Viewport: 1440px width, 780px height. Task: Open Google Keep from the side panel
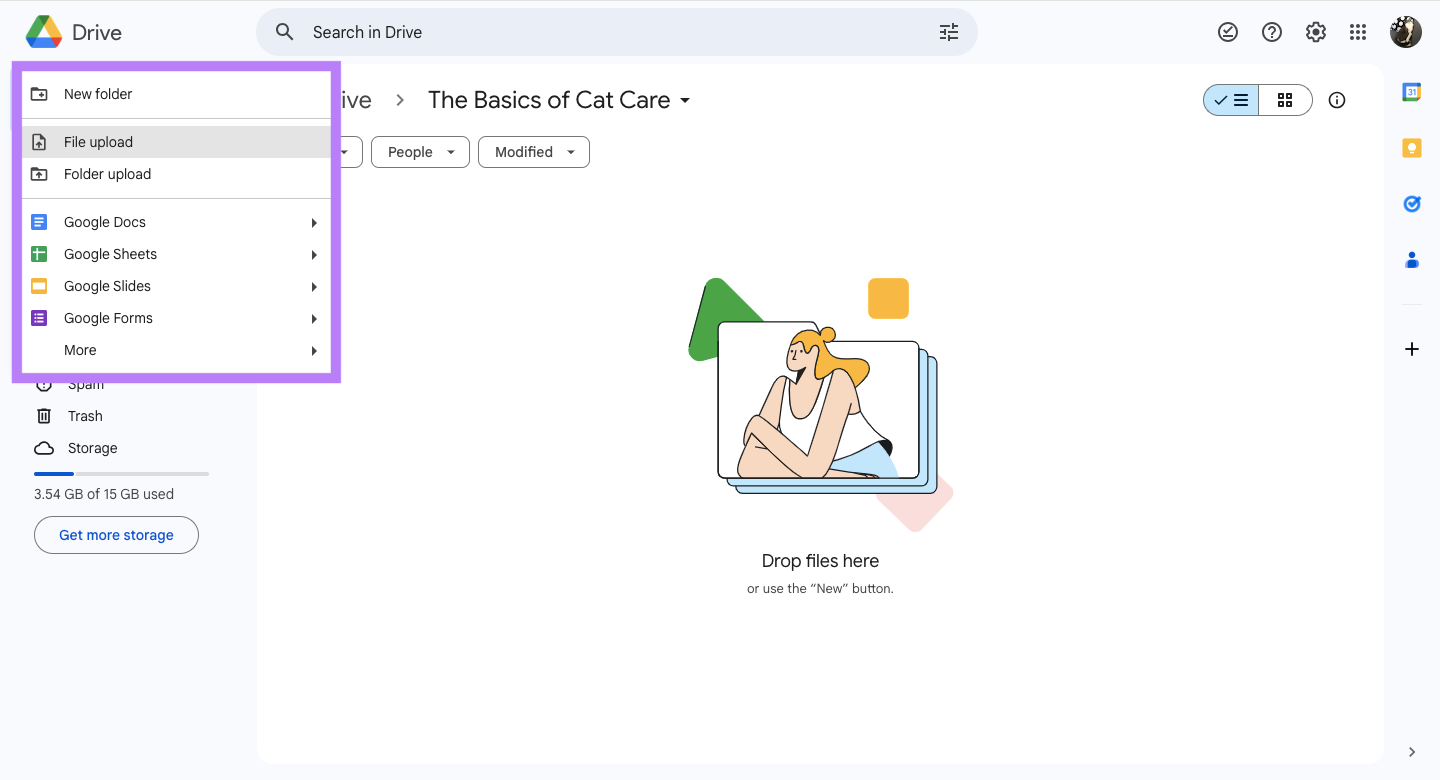(x=1411, y=147)
